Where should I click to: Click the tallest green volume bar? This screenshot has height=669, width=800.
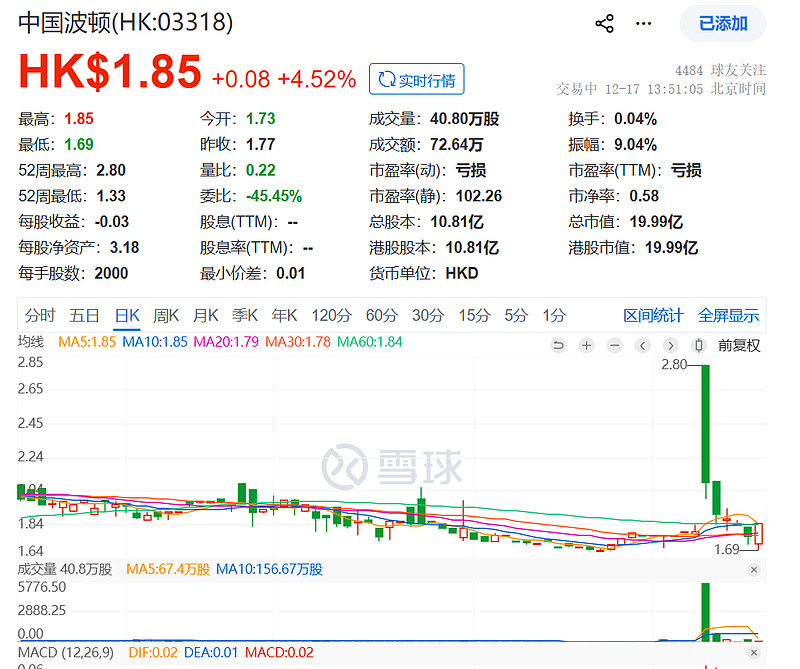(706, 612)
